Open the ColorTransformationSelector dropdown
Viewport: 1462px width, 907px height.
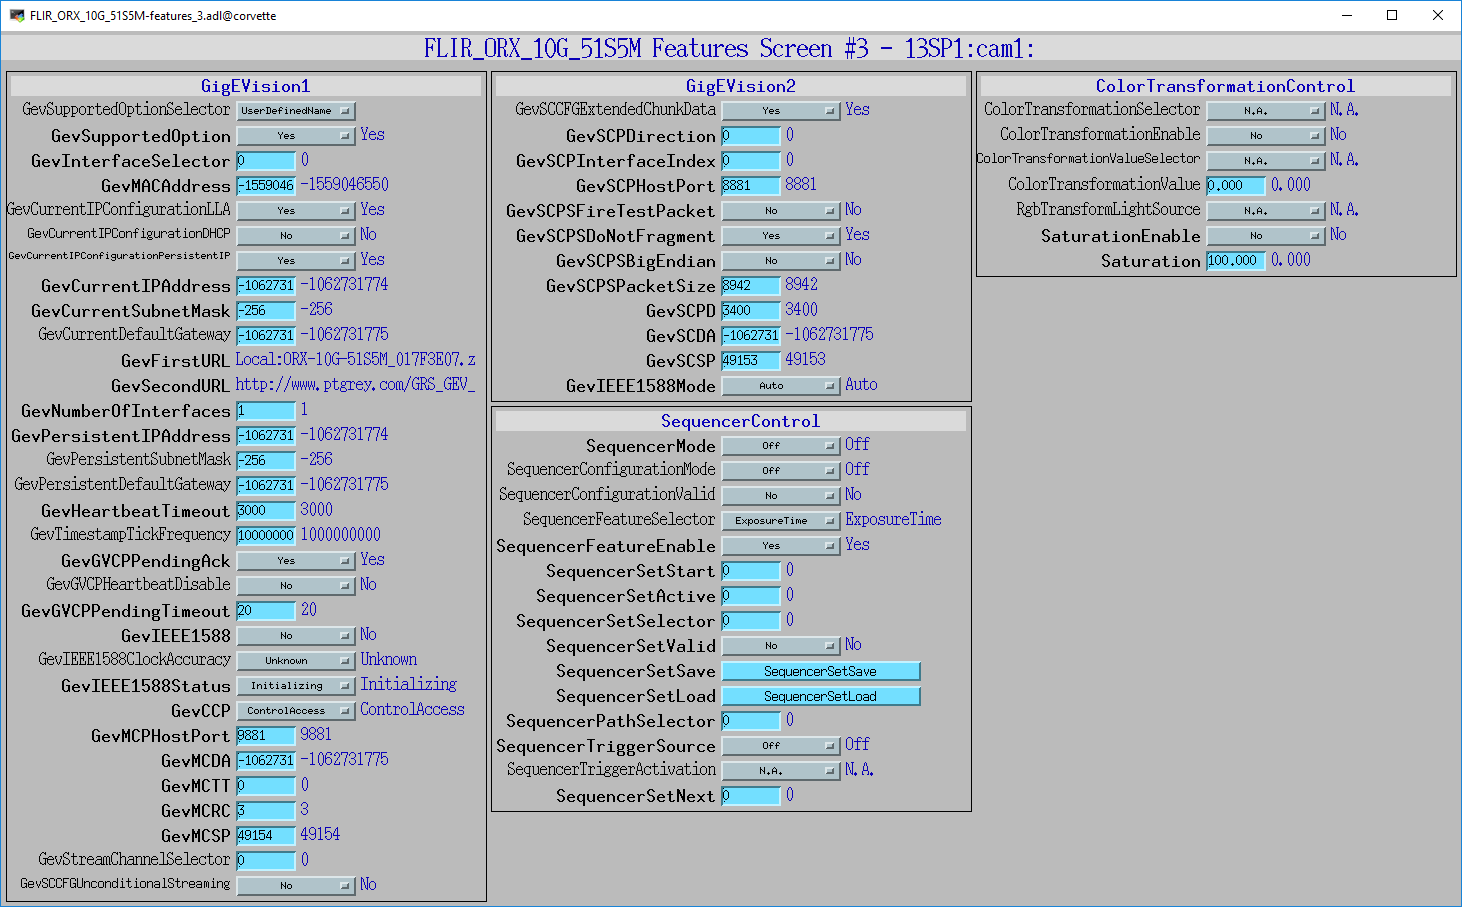pyautogui.click(x=1266, y=111)
